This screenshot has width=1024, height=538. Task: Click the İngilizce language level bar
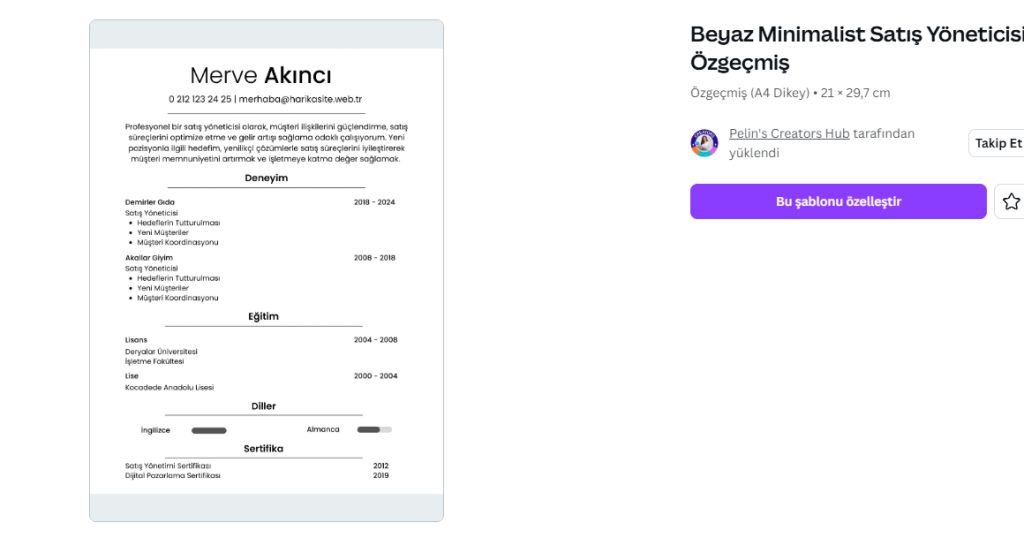tap(209, 430)
